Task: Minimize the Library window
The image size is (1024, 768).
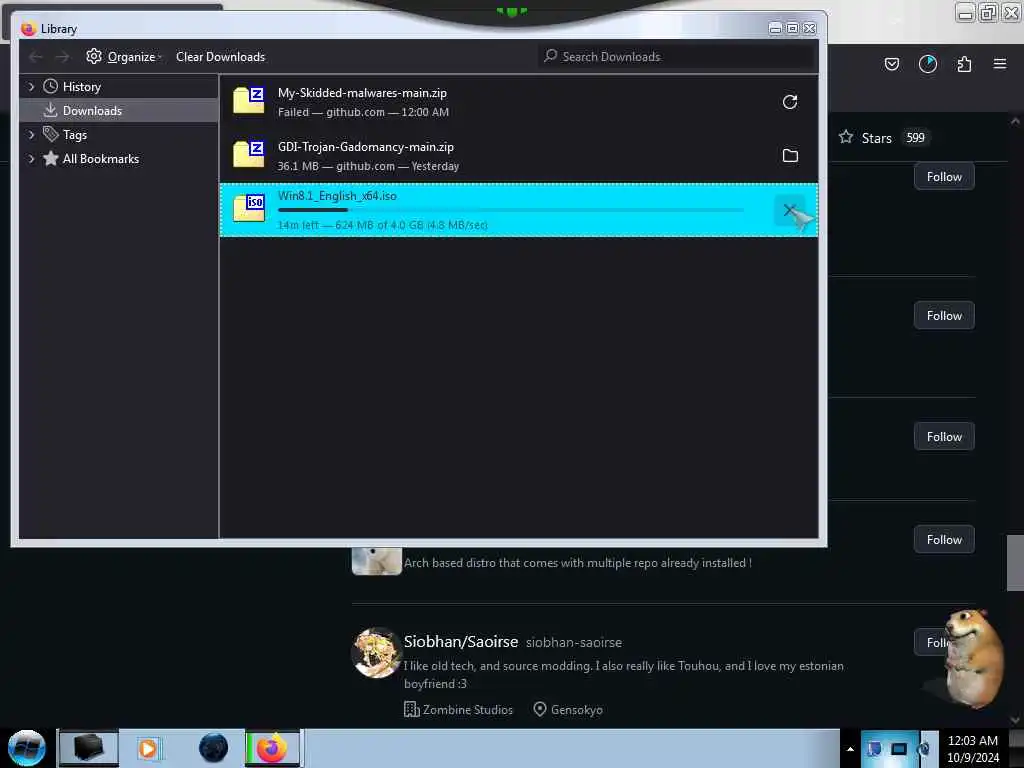Action: 775,28
